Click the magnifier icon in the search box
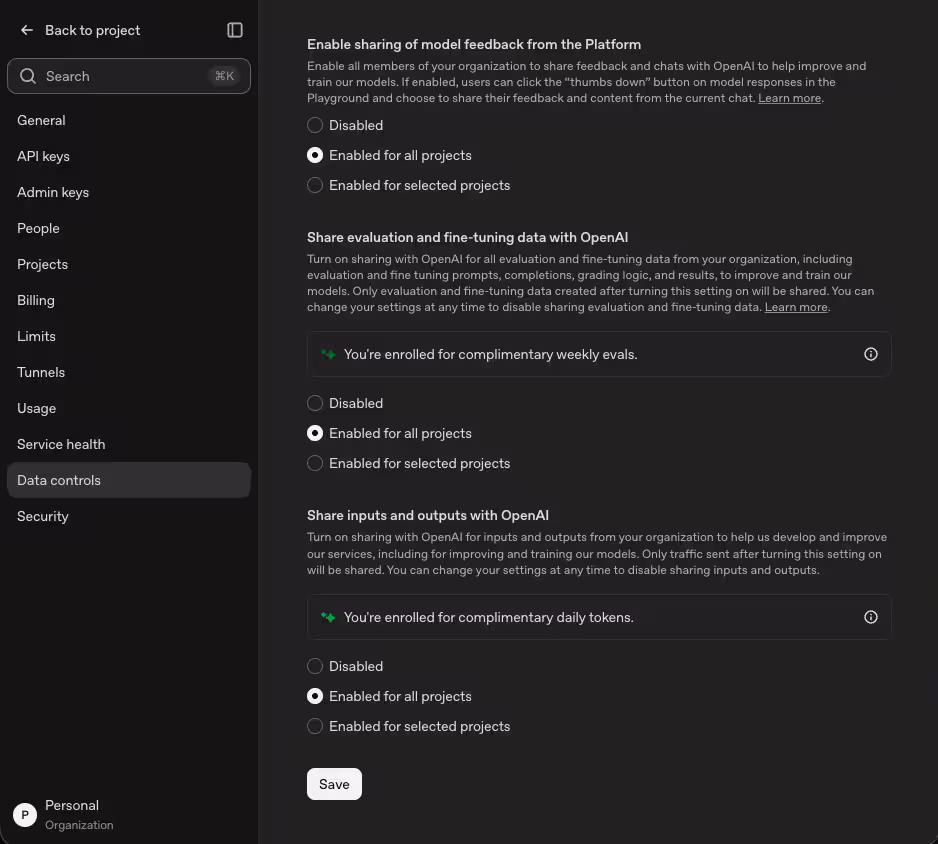The height and width of the screenshot is (844, 938). (28, 76)
